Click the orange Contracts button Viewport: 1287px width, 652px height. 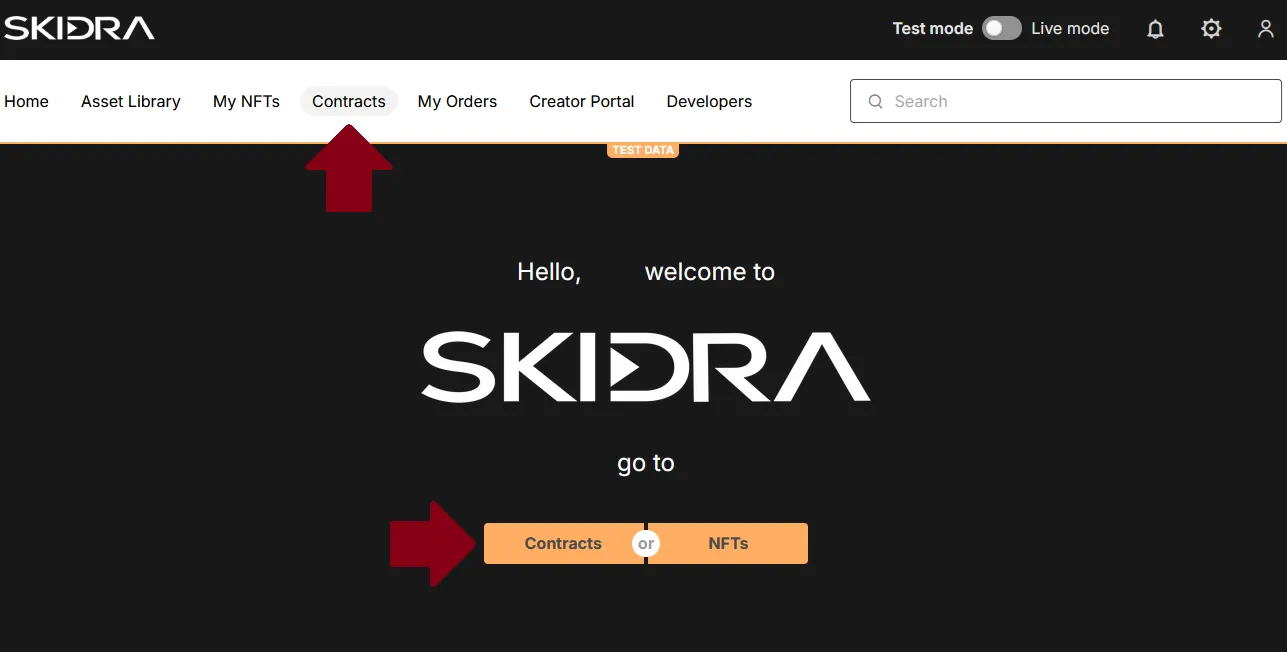click(564, 543)
